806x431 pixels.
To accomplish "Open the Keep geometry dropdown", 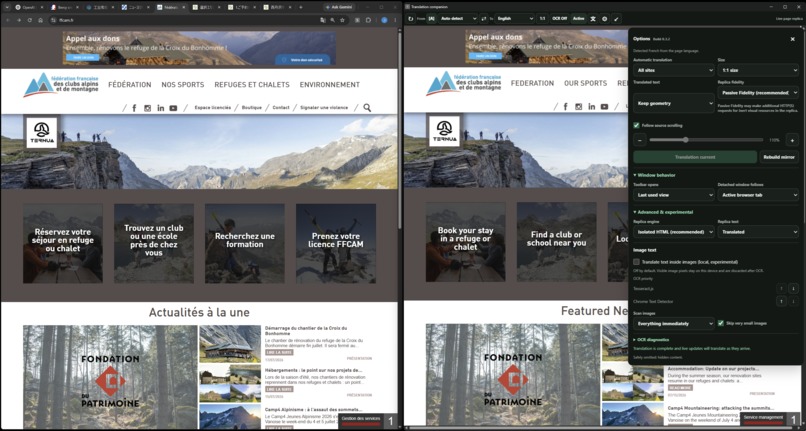I will pos(673,103).
